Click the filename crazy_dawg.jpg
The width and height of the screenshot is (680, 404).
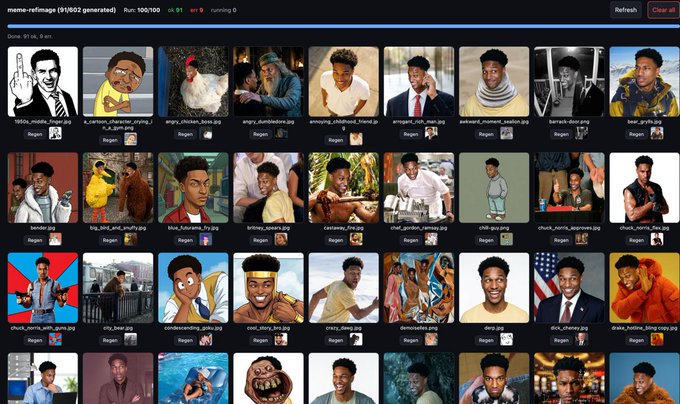click(x=343, y=328)
